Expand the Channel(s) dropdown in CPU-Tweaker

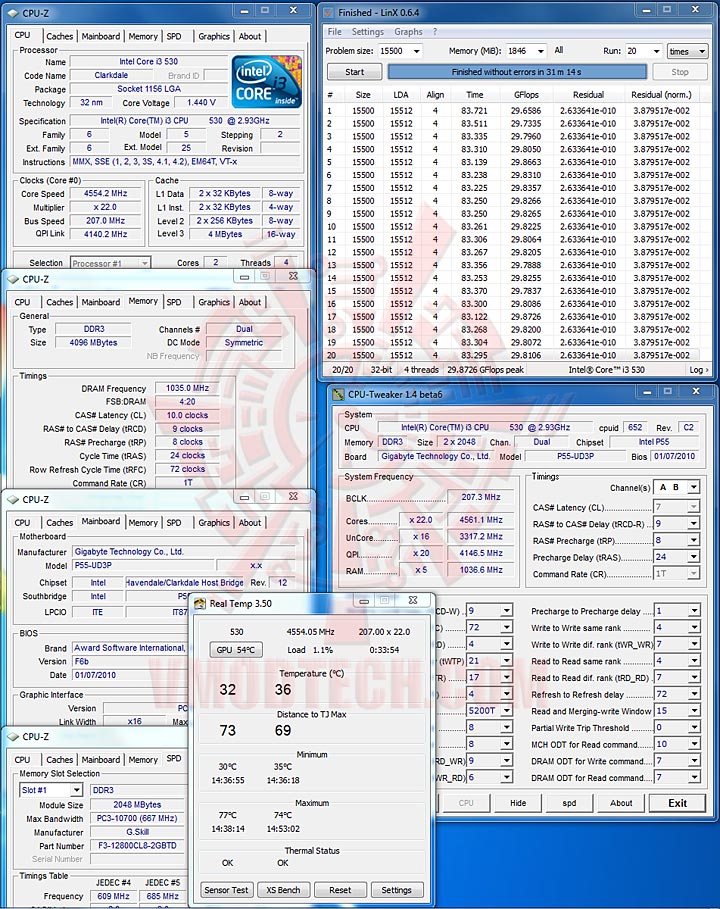click(693, 487)
